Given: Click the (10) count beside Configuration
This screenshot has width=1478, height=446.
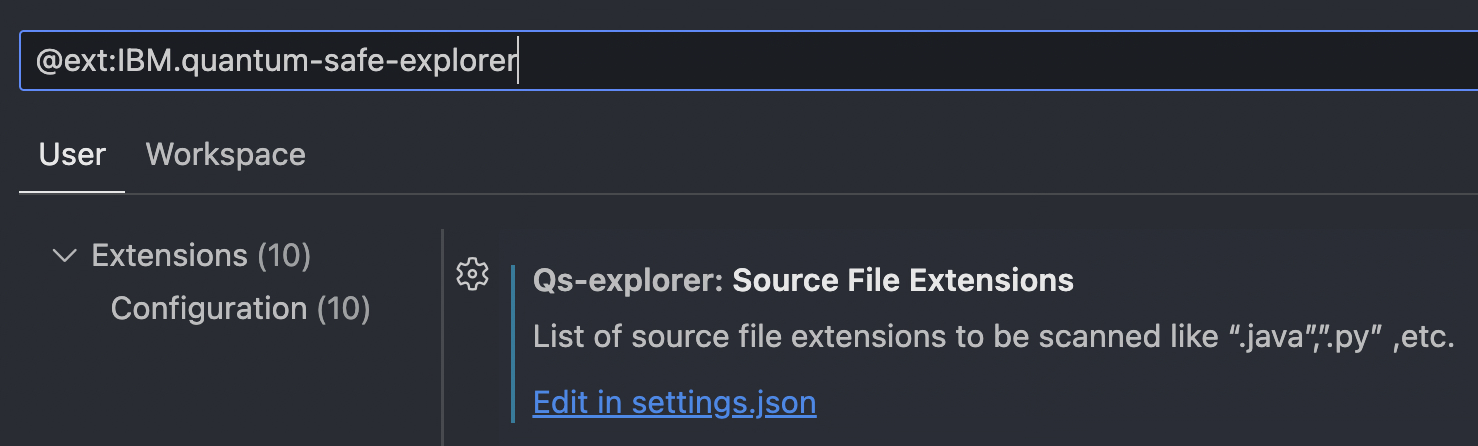Looking at the screenshot, I should tap(344, 308).
